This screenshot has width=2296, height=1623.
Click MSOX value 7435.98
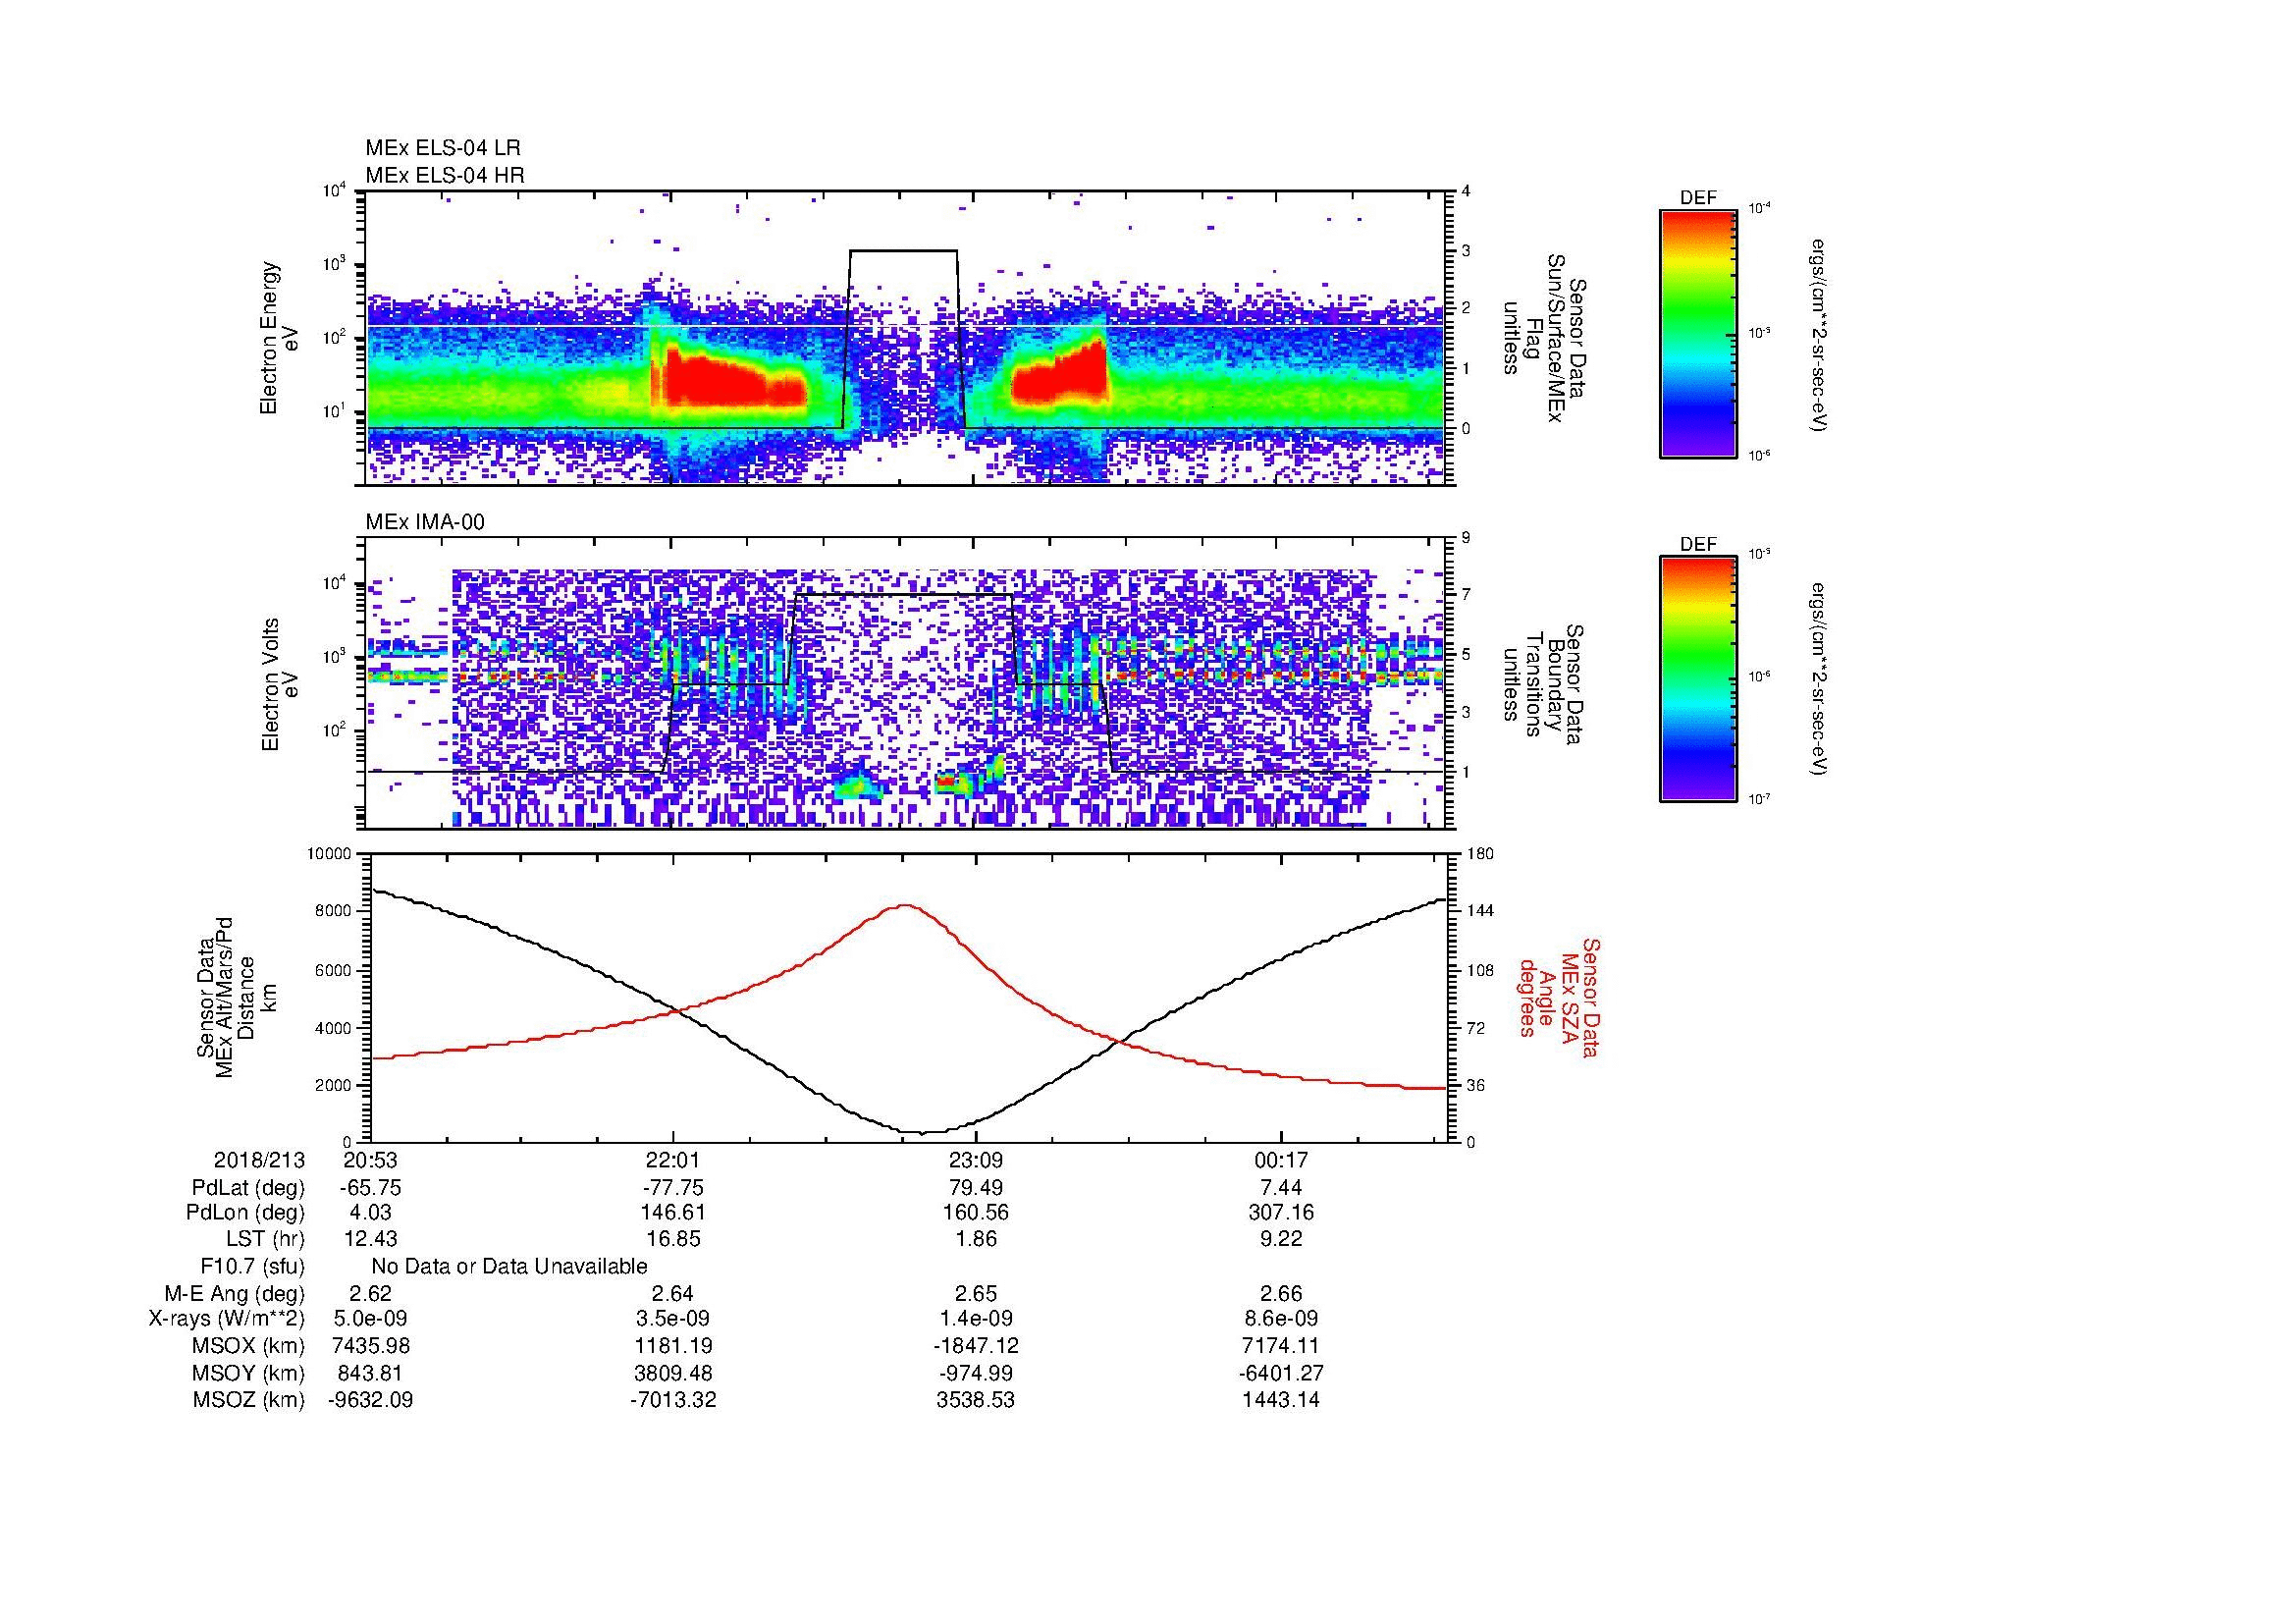coord(370,1346)
